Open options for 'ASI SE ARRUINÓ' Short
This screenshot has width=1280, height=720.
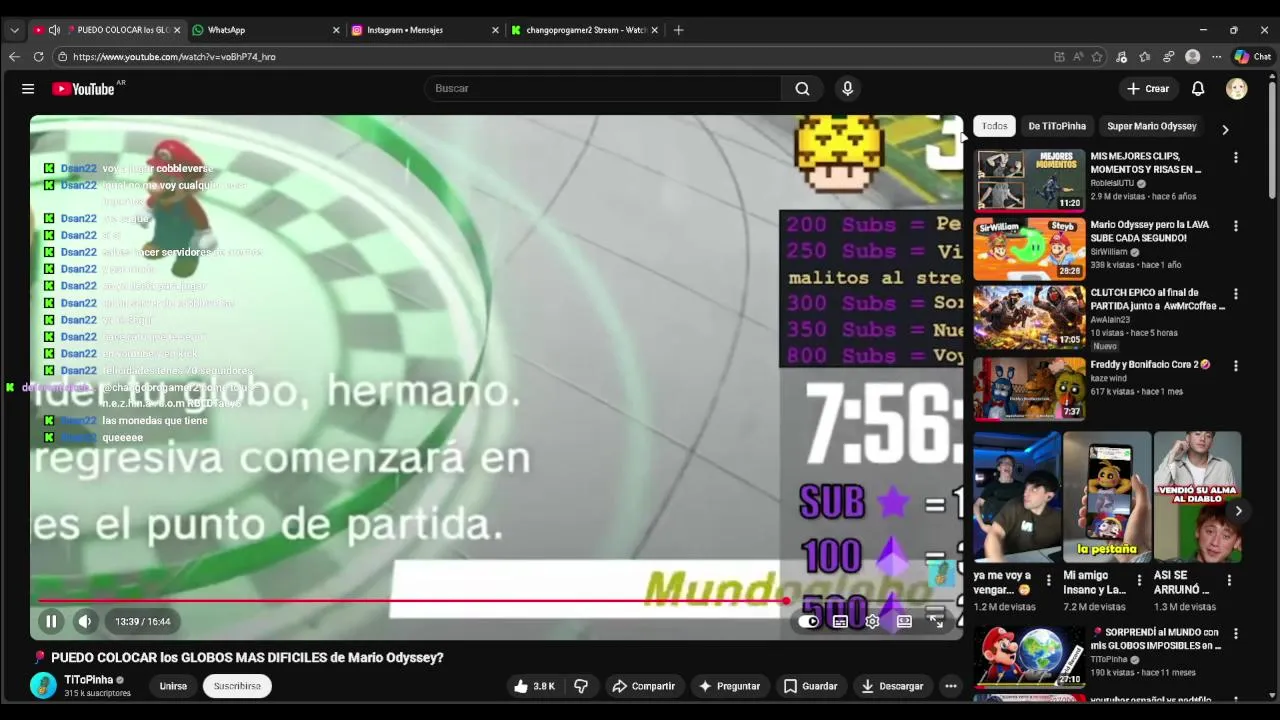[1229, 580]
